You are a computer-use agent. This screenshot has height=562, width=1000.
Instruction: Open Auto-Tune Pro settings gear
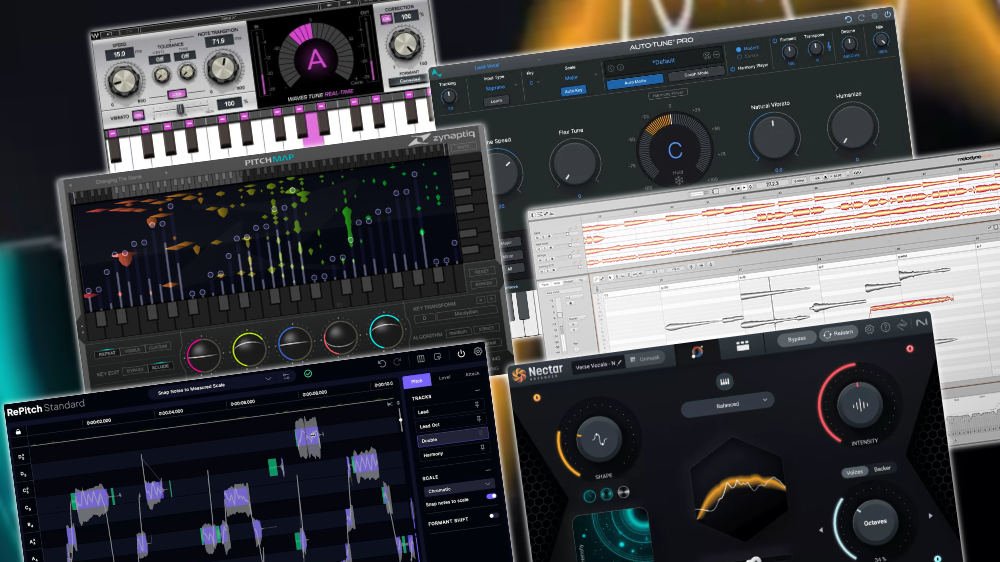(875, 15)
